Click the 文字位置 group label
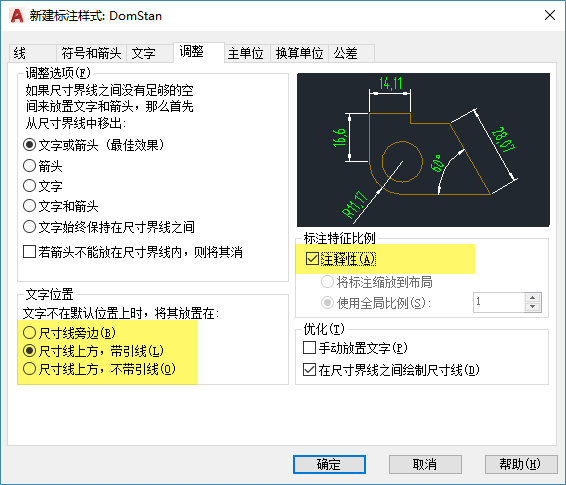566x485 pixels. coord(49,294)
